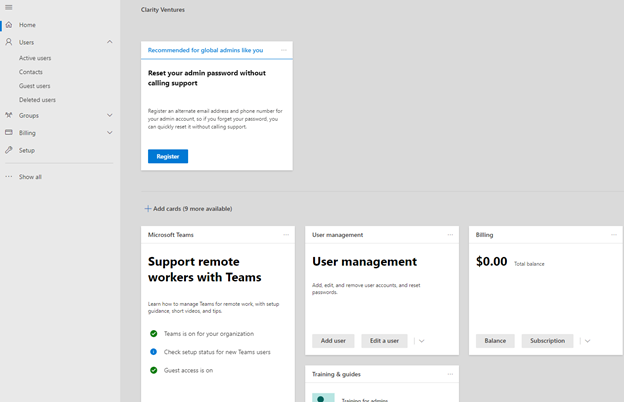Screen dimensions: 624x402
Task: Toggle the hamburger navigation menu
Action: [8, 7]
